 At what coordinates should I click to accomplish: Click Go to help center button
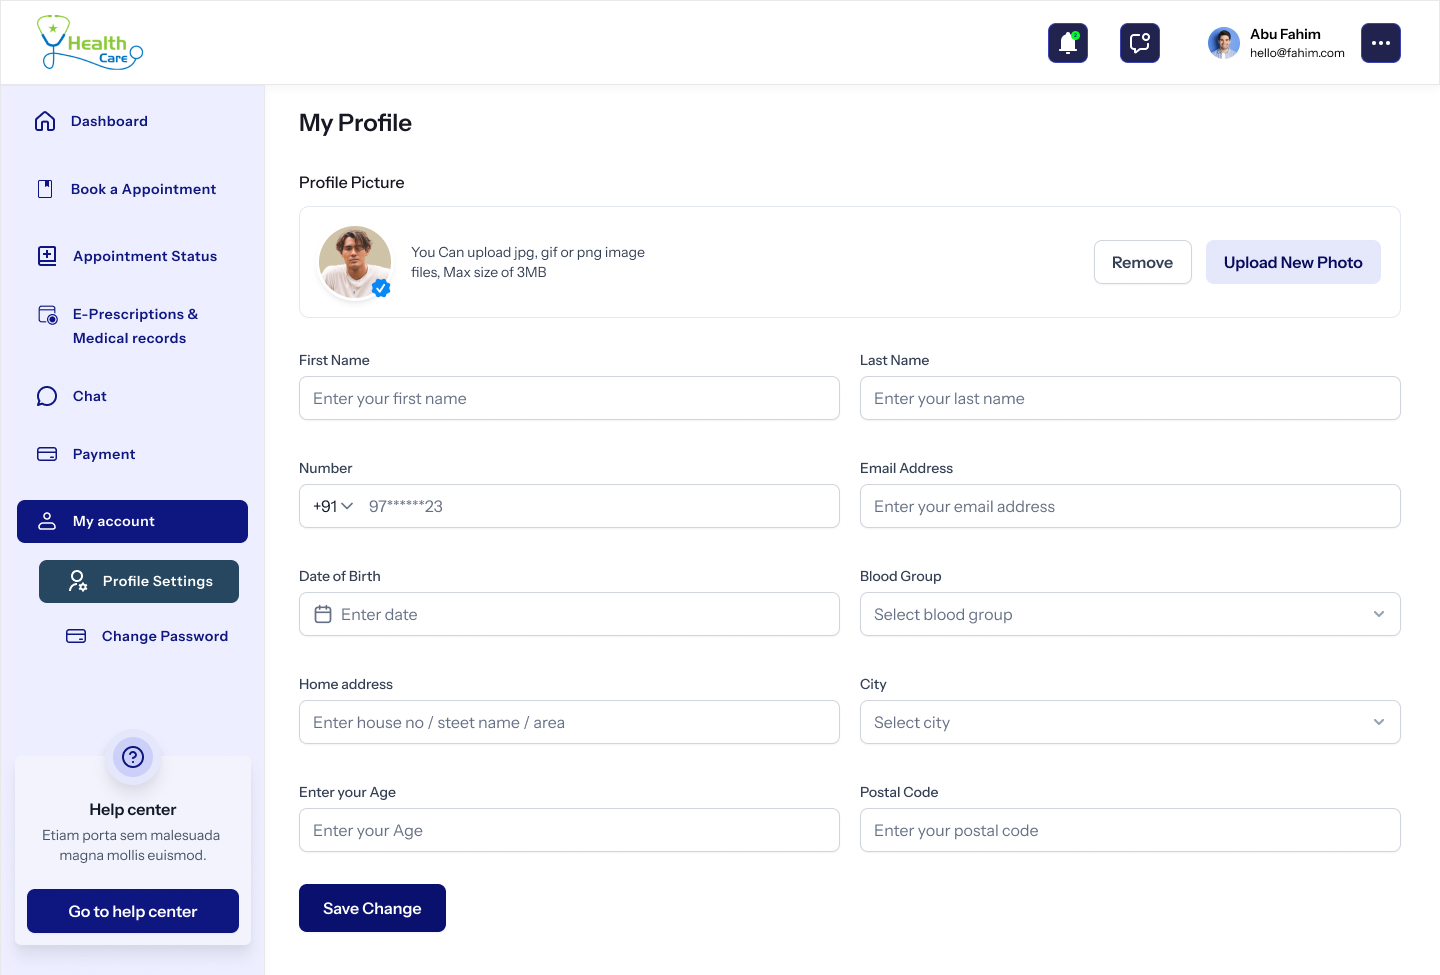(x=133, y=911)
